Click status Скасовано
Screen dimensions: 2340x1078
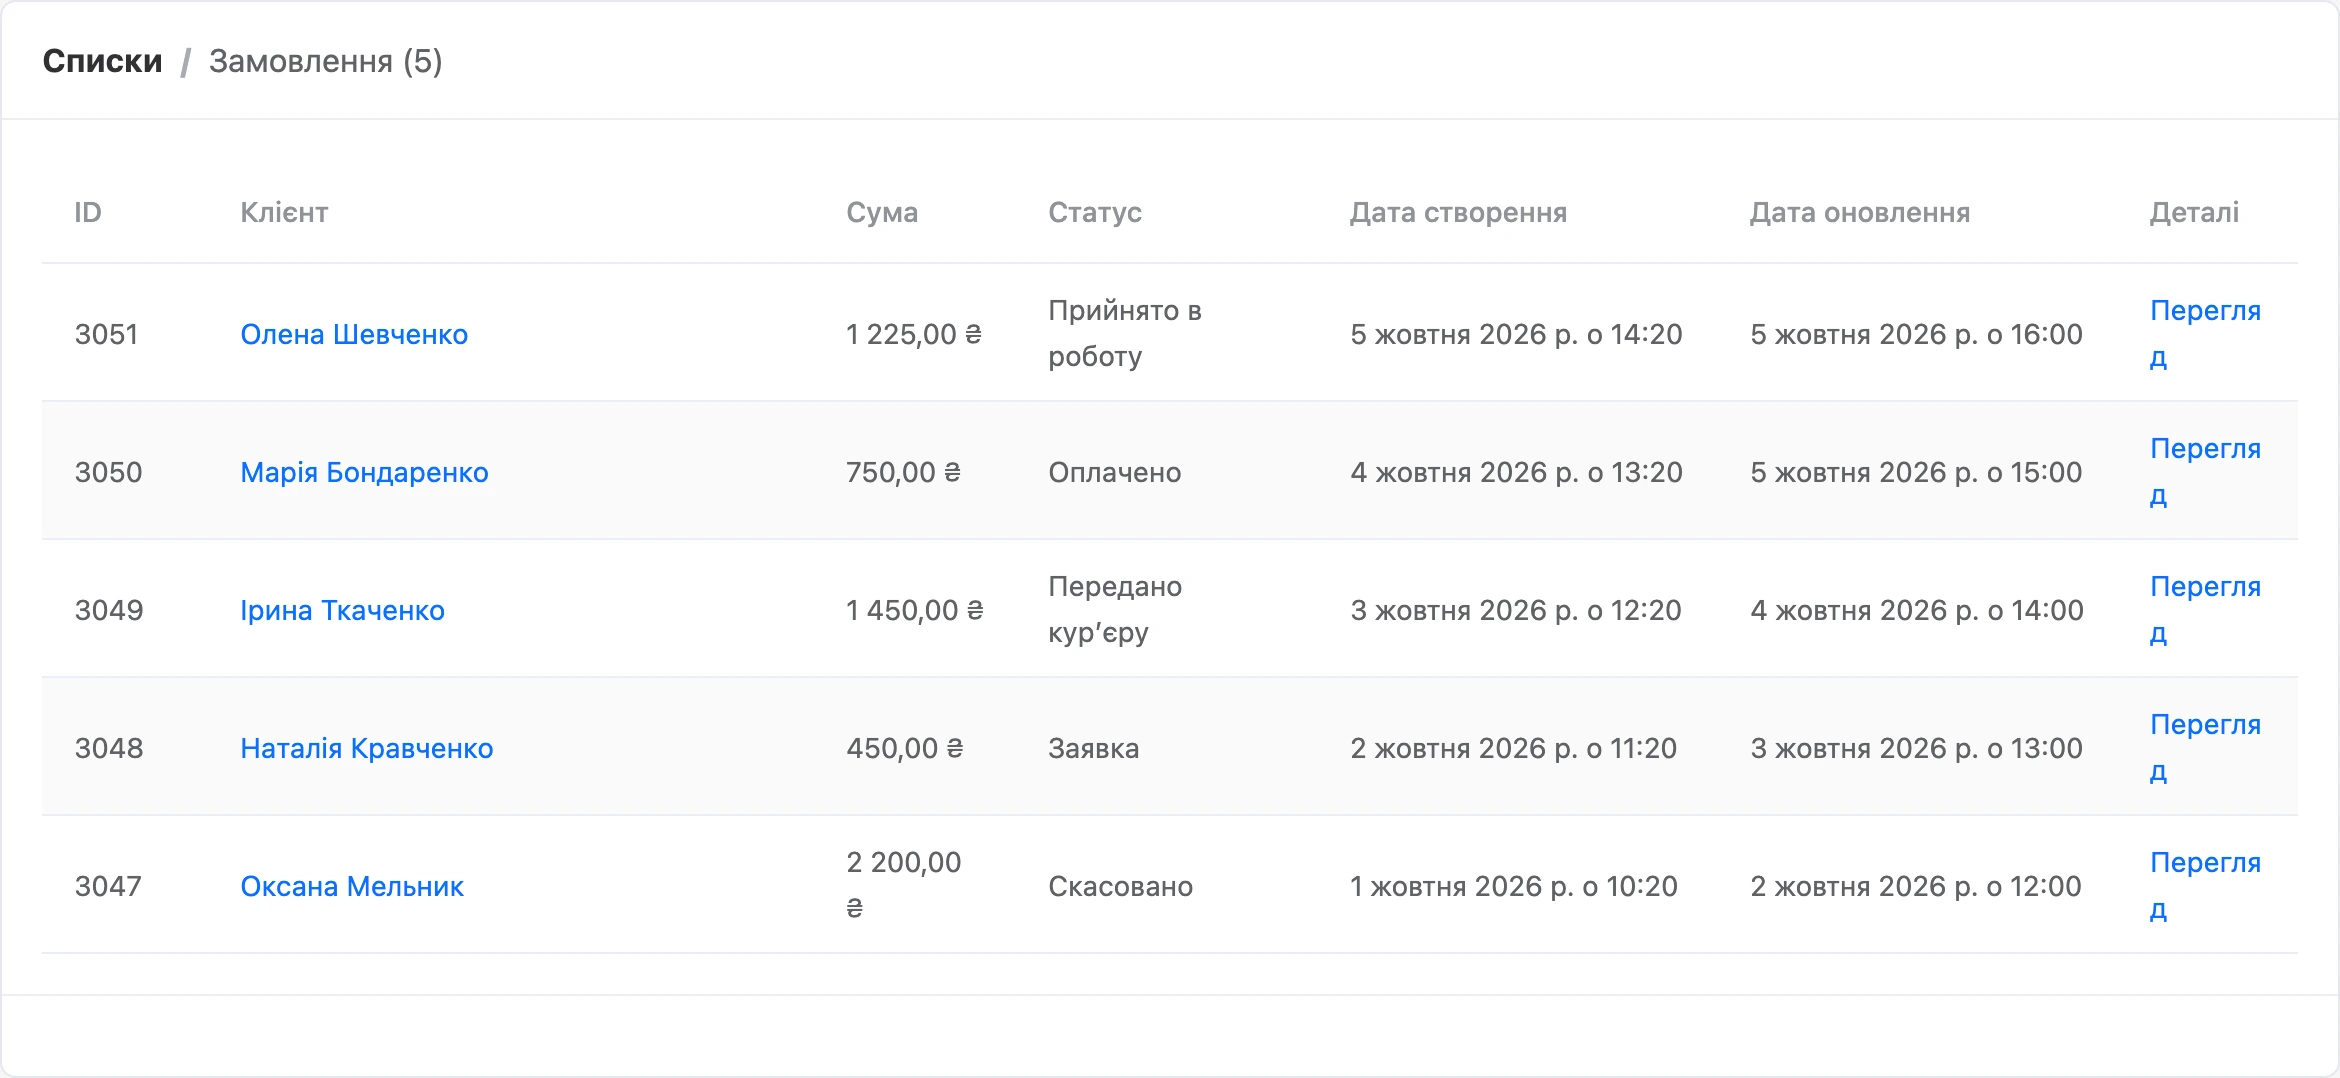[x=1120, y=886]
